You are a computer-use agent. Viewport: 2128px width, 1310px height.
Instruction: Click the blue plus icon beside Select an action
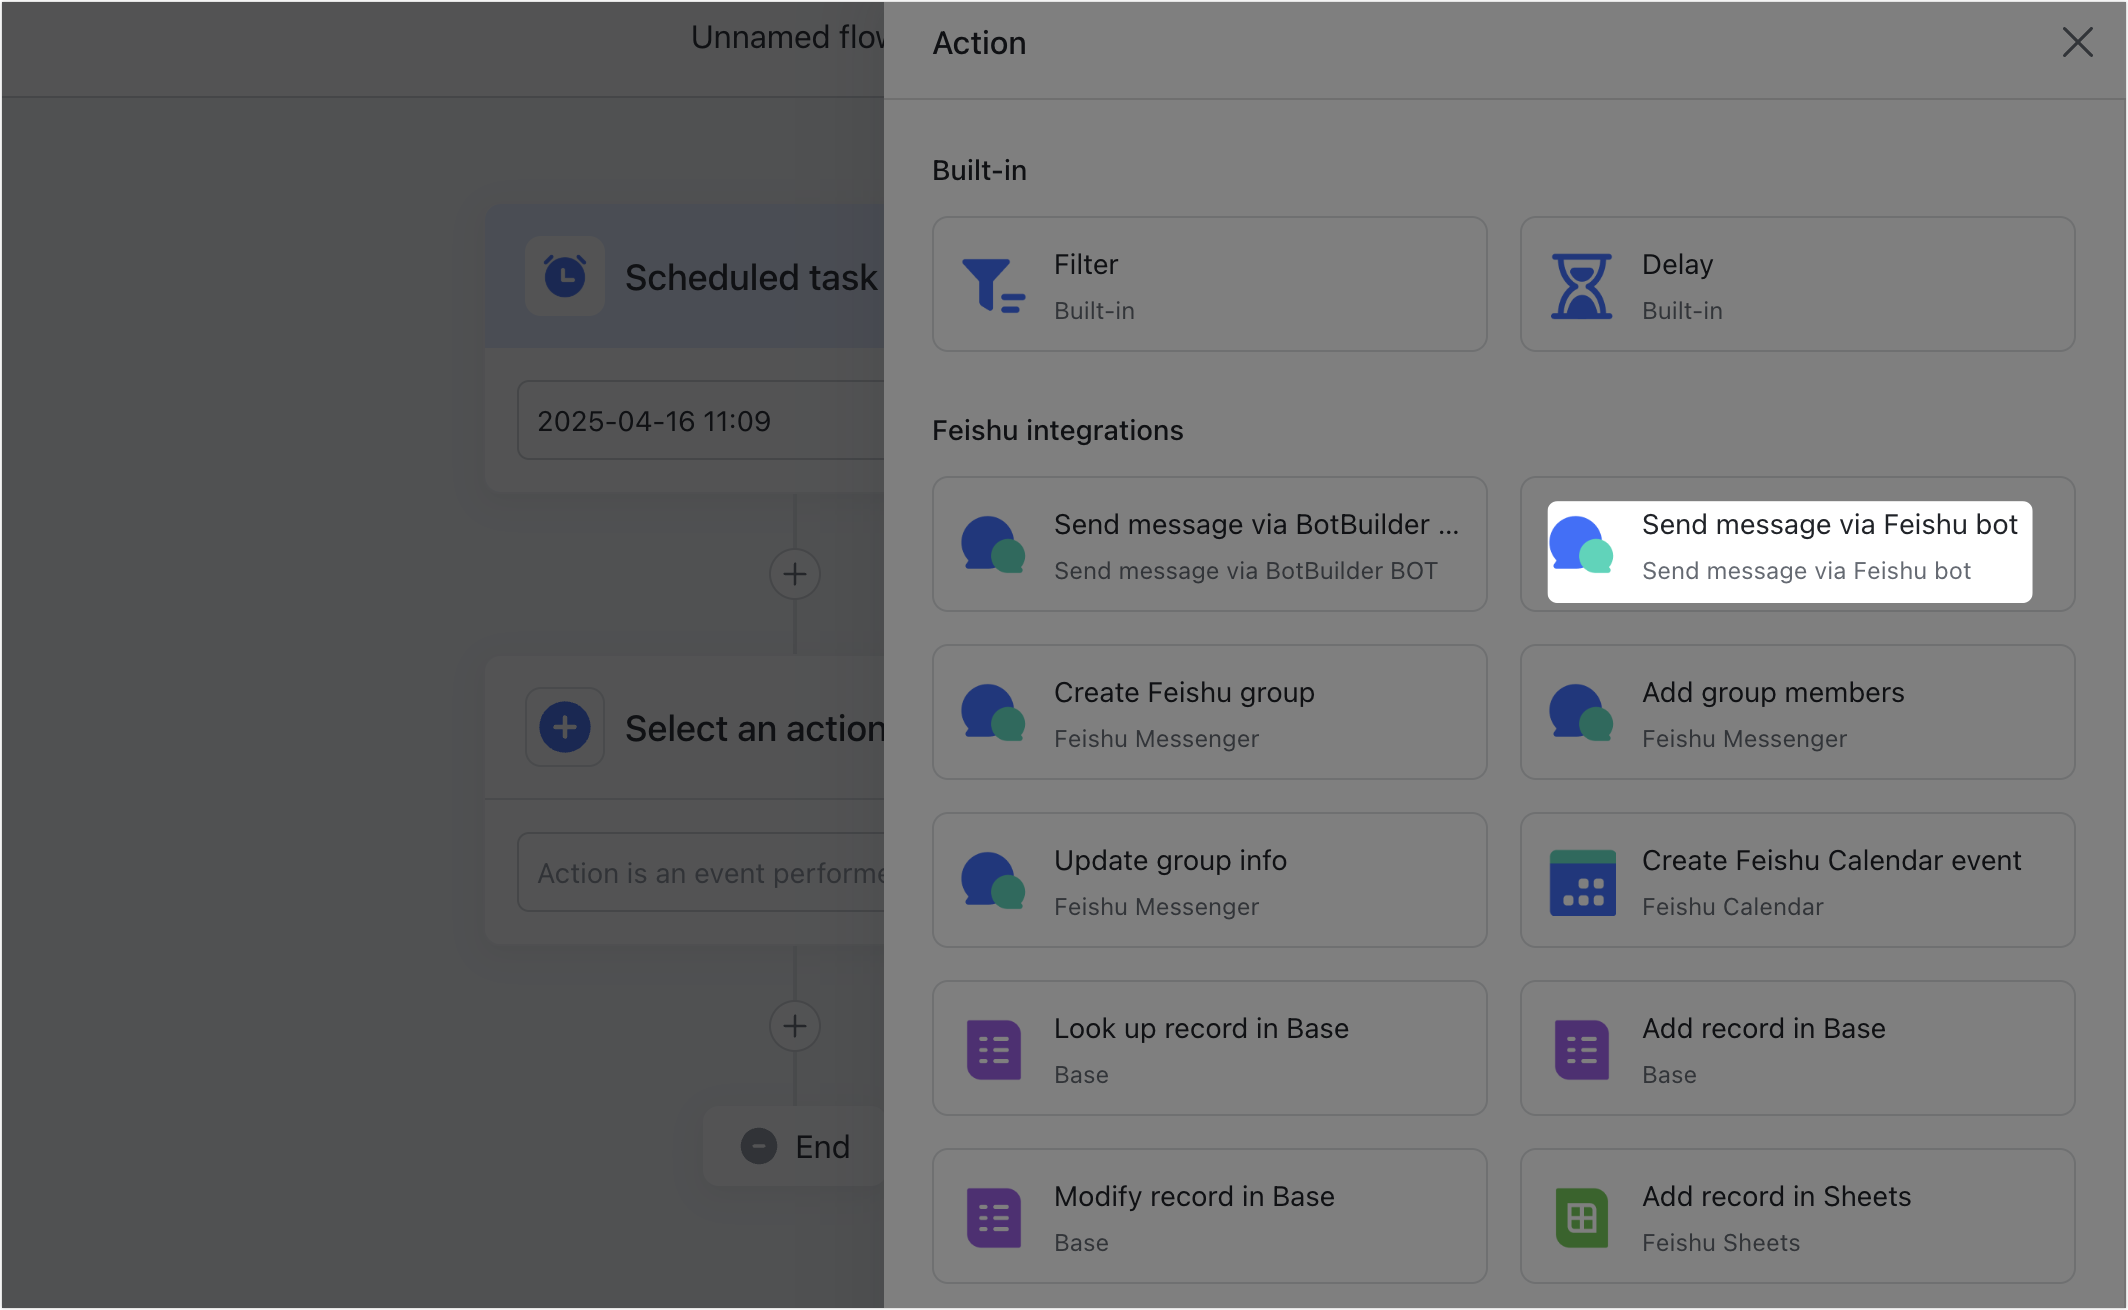click(565, 727)
